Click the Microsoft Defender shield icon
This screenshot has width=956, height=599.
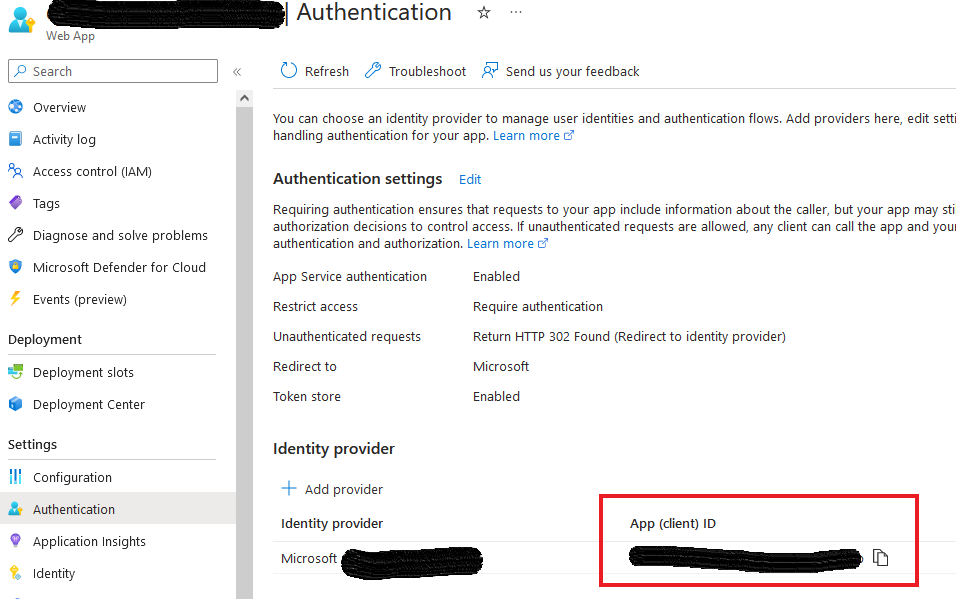point(16,267)
